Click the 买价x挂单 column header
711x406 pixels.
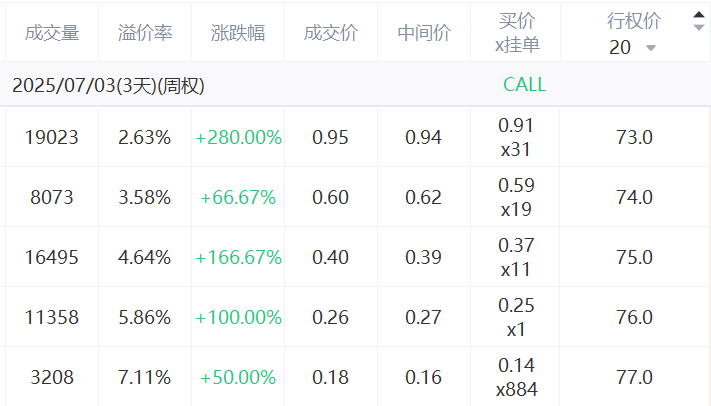517,33
